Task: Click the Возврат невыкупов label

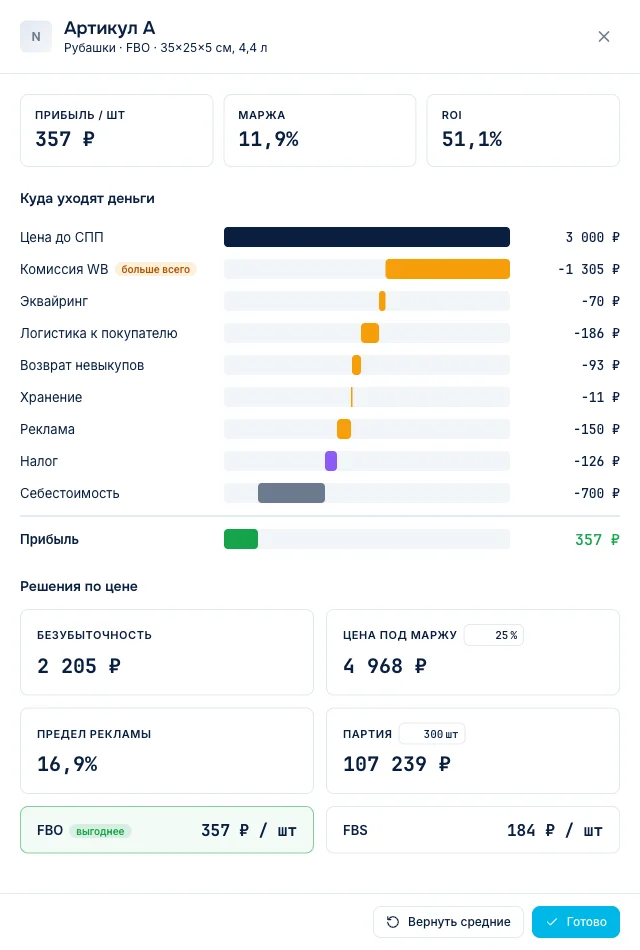Action: point(82,365)
